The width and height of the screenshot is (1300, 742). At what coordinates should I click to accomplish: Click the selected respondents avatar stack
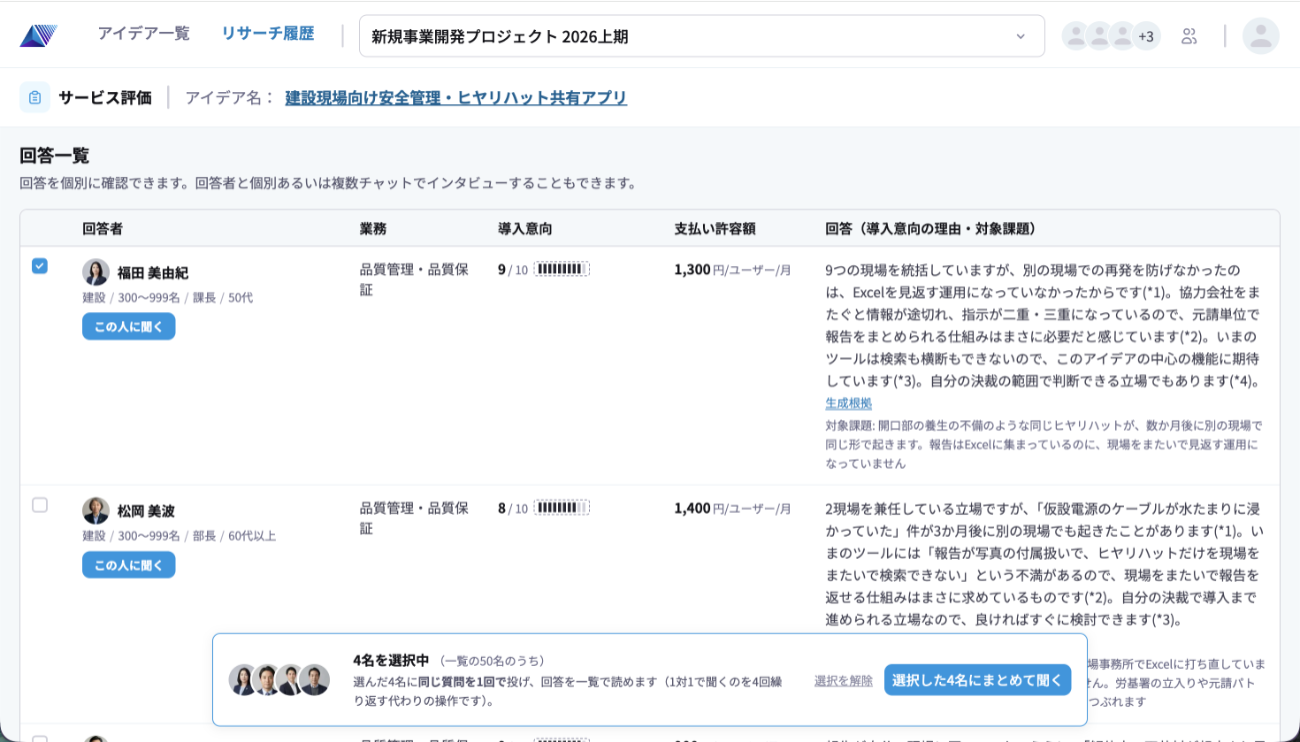[279, 680]
